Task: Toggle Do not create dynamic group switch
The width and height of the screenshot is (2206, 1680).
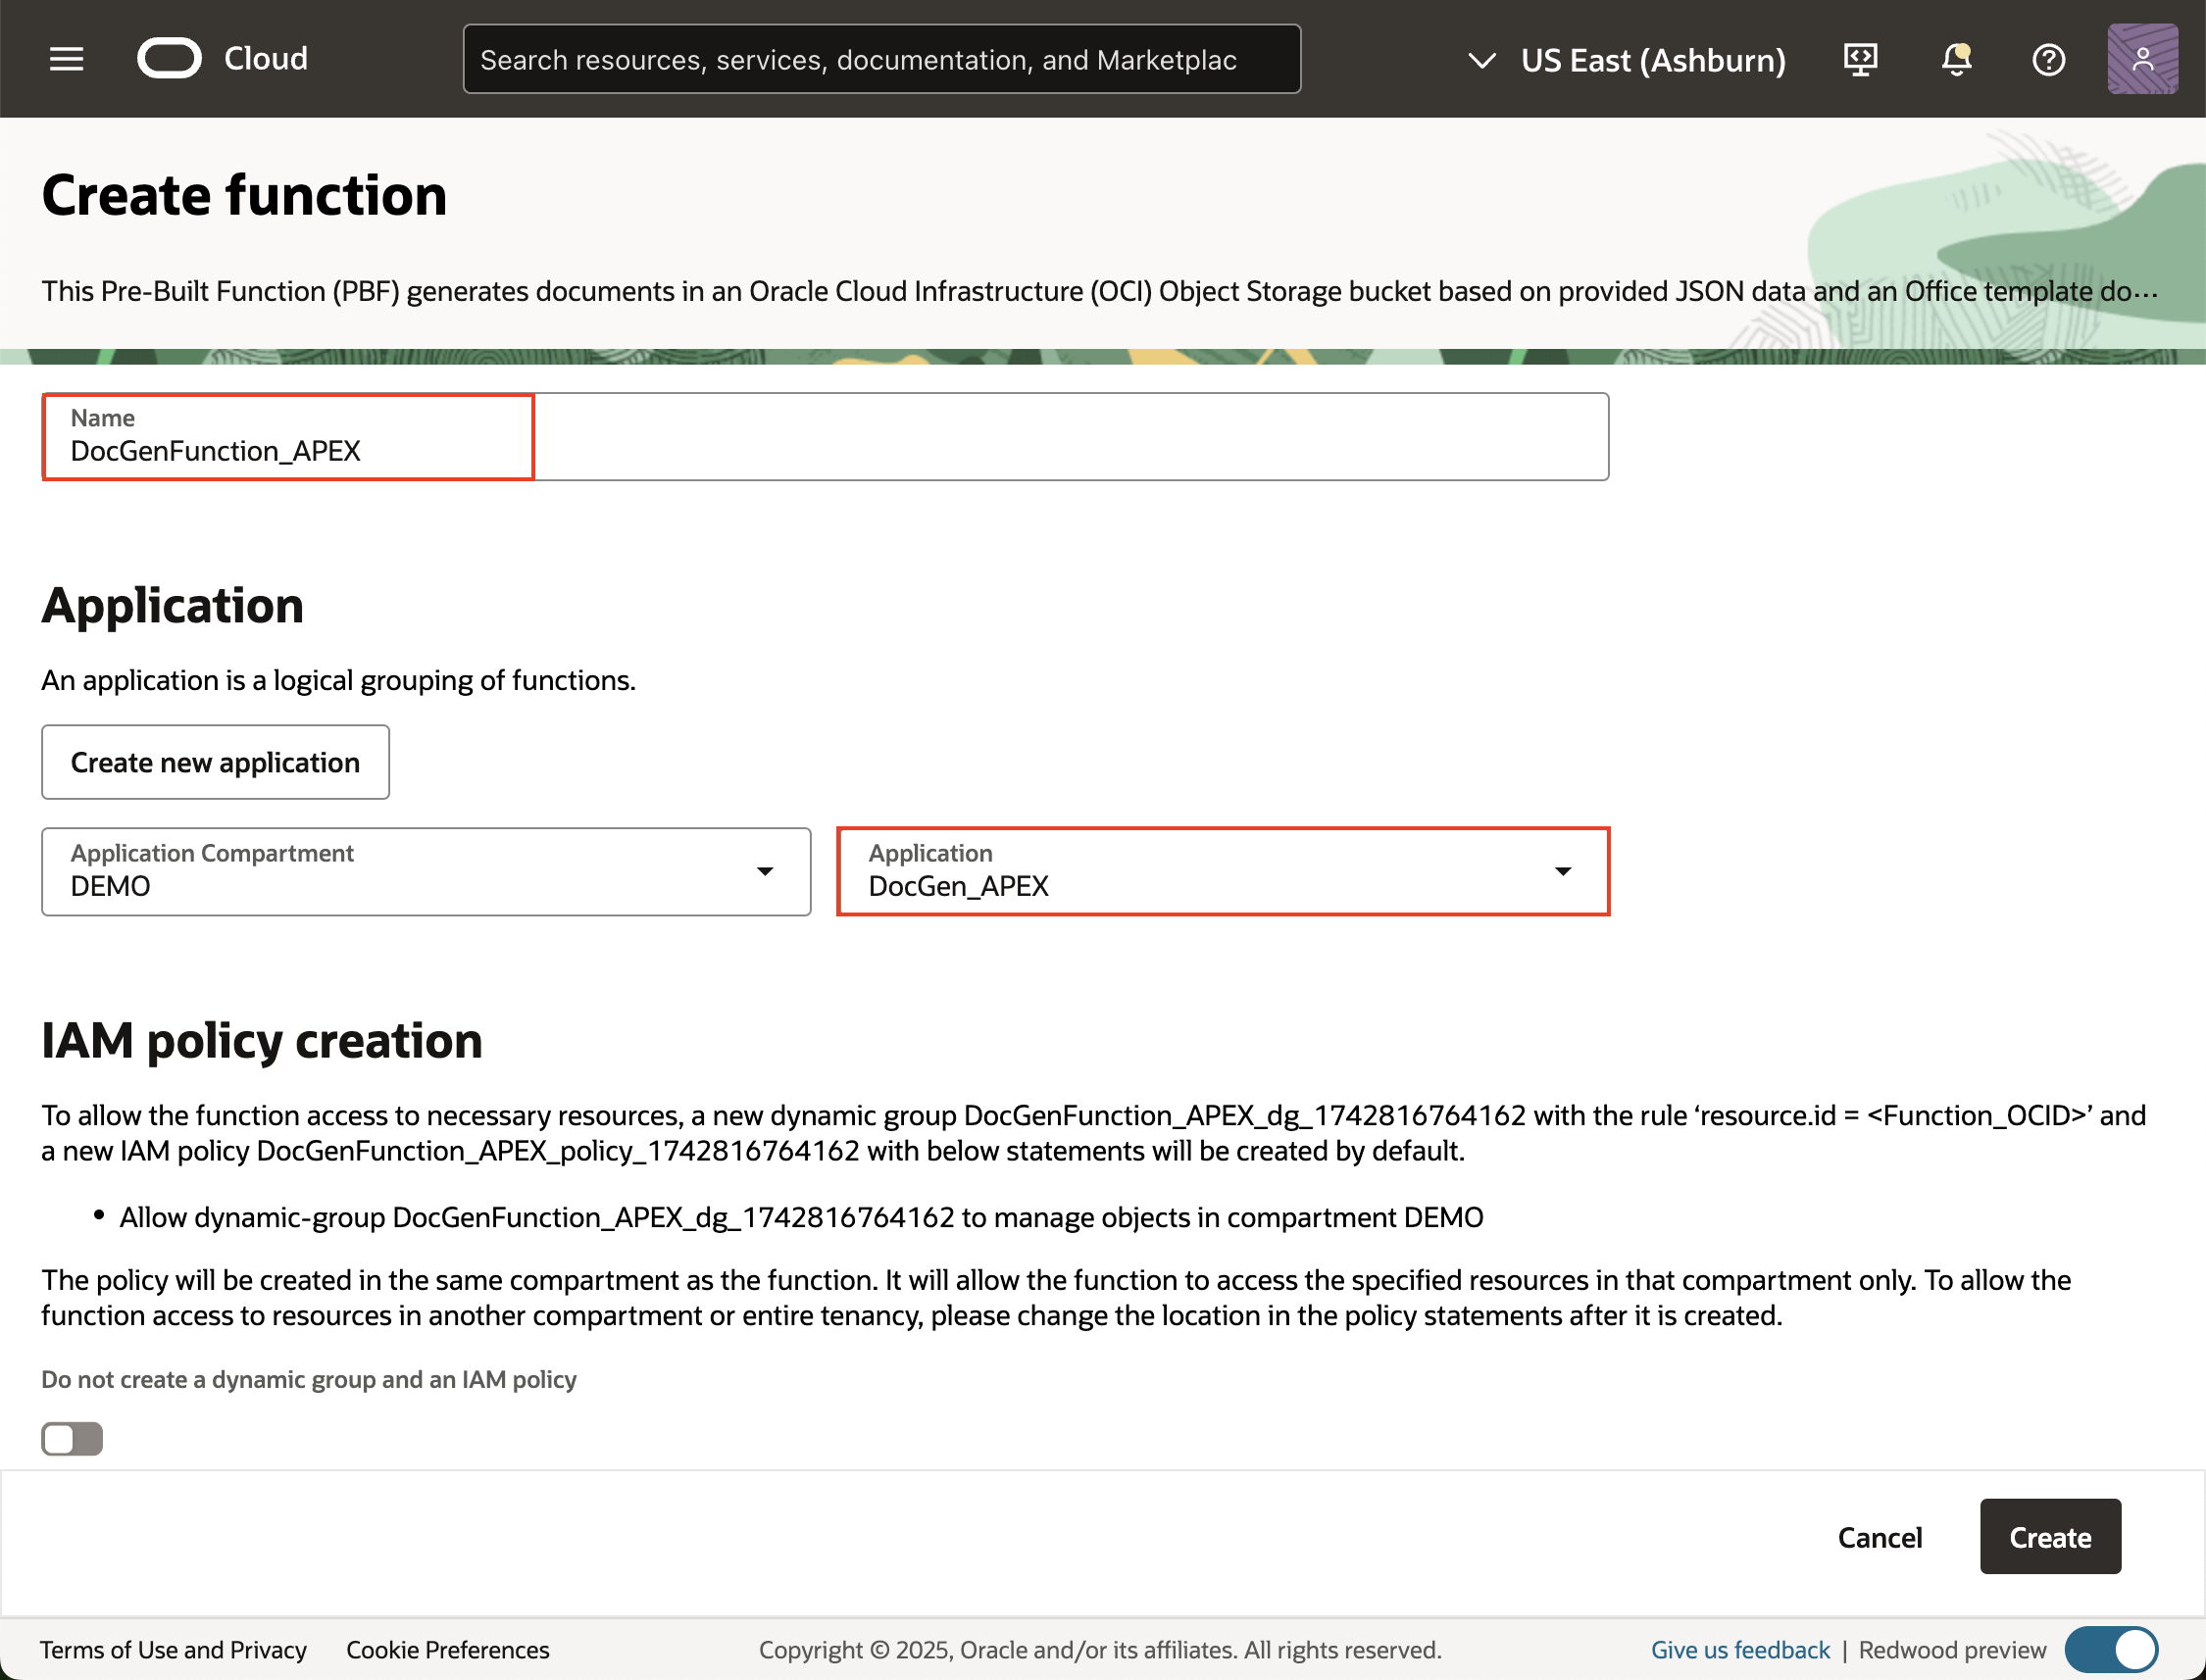Action: (72, 1438)
